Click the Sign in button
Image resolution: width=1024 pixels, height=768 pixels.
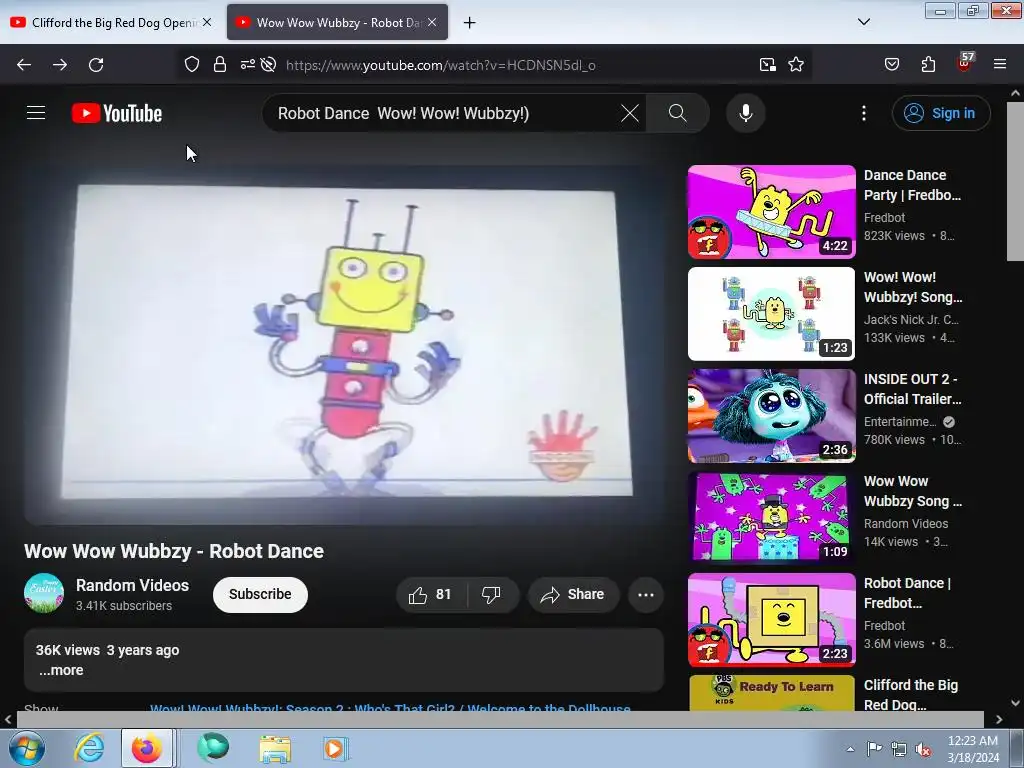pos(941,113)
